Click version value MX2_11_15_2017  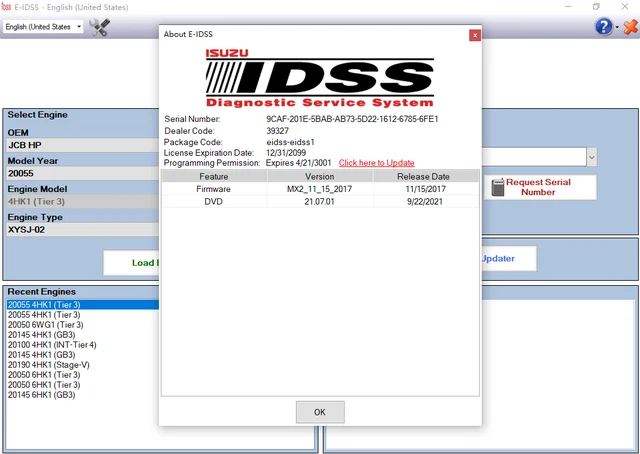pyautogui.click(x=320, y=189)
